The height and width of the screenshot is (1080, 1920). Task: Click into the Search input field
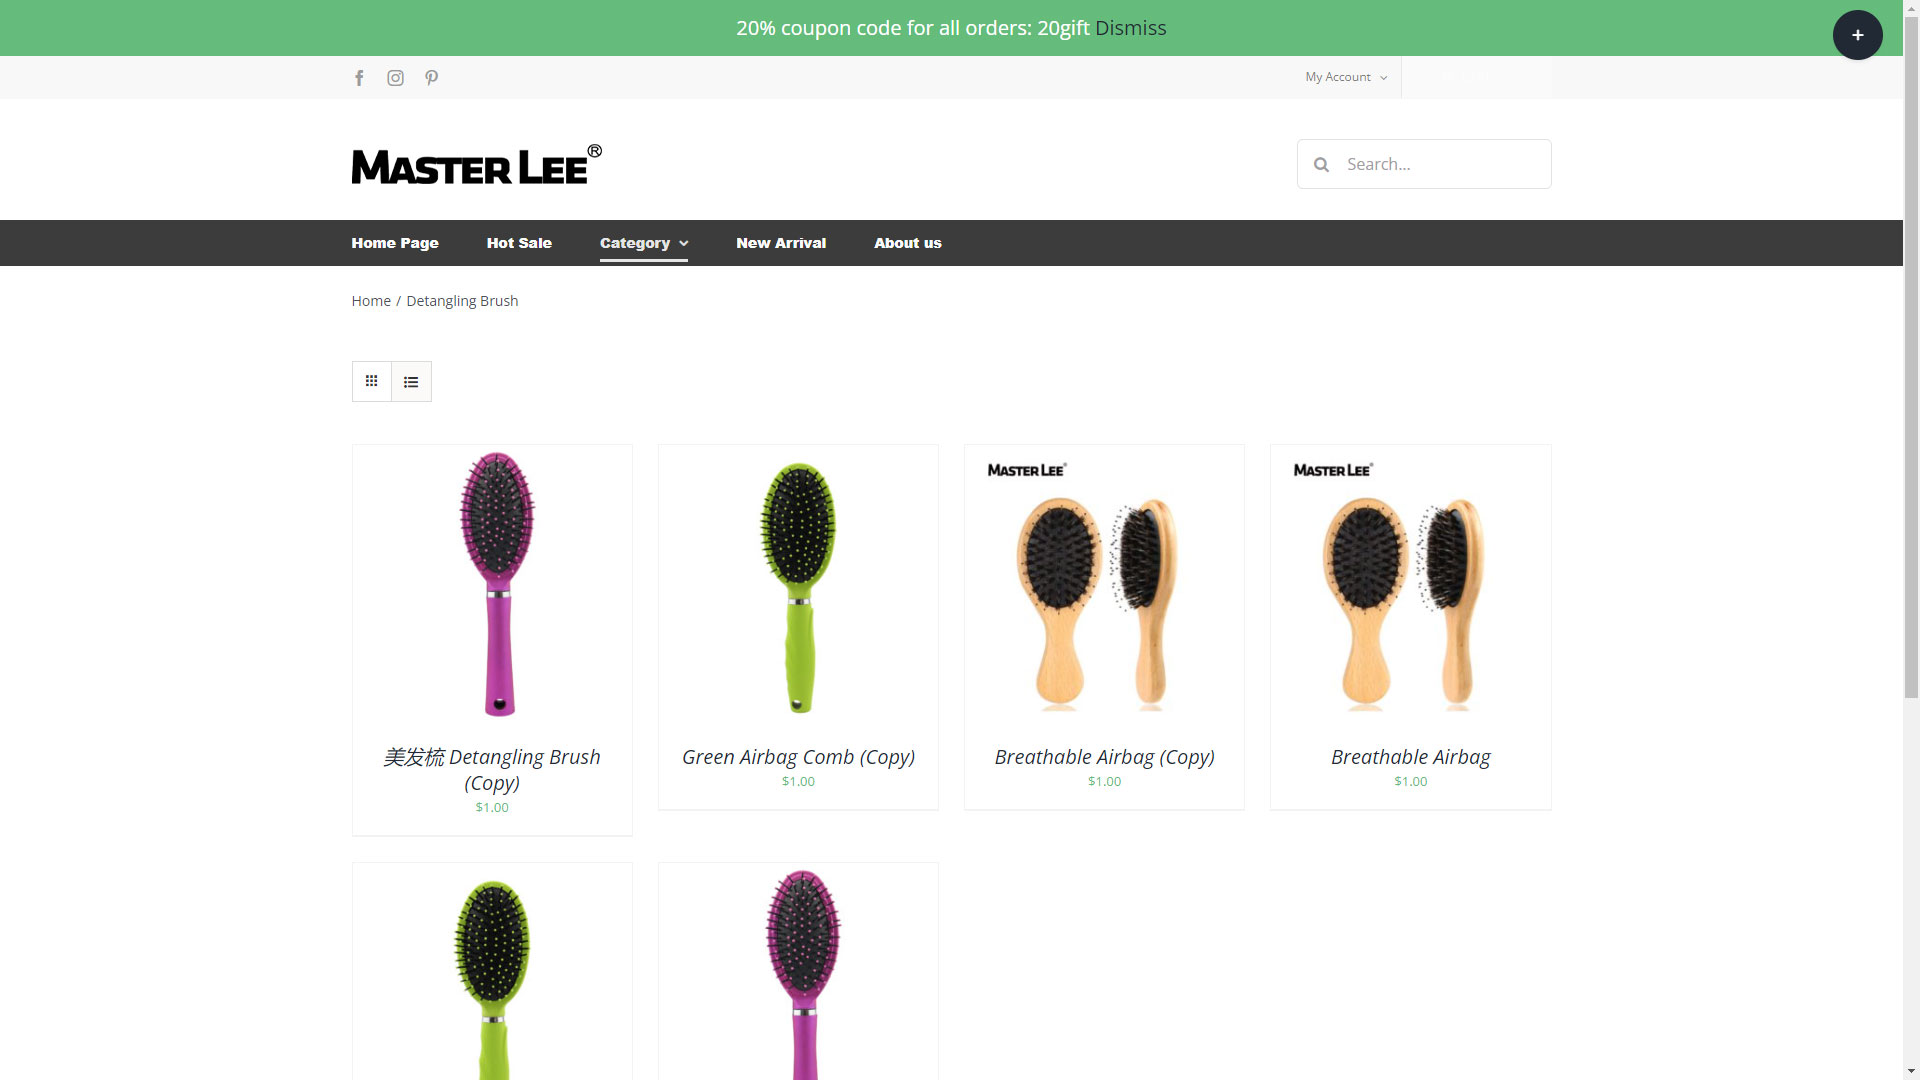(x=1424, y=164)
